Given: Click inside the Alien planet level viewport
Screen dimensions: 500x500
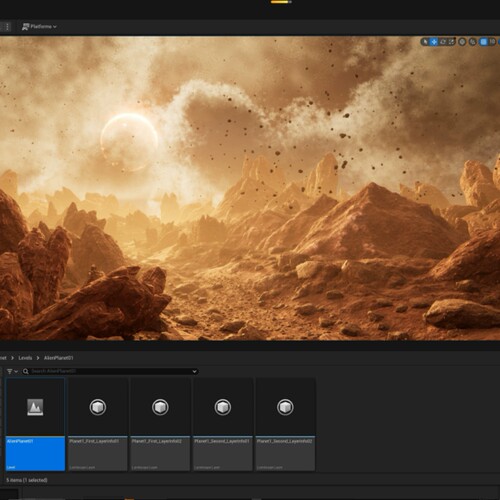Looking at the screenshot, I should [x=250, y=188].
